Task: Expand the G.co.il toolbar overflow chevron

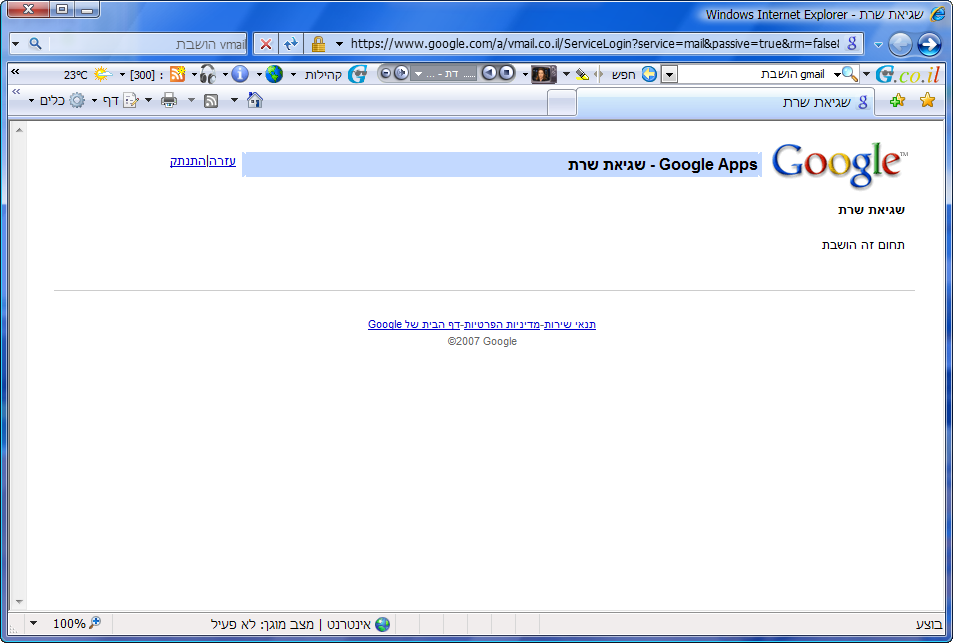Action: [x=16, y=72]
